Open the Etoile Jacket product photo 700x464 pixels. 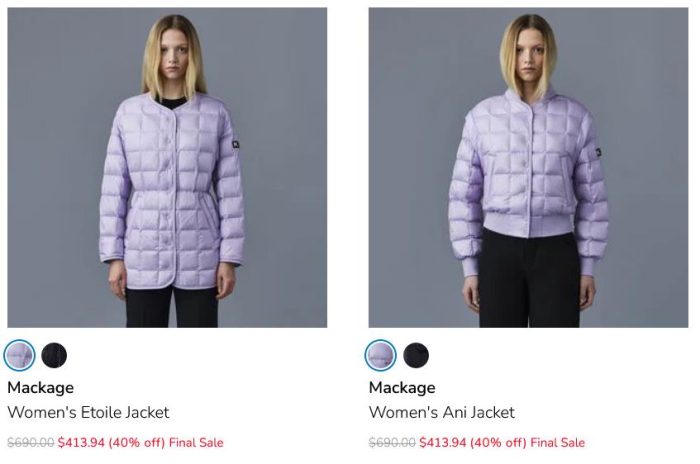(167, 167)
